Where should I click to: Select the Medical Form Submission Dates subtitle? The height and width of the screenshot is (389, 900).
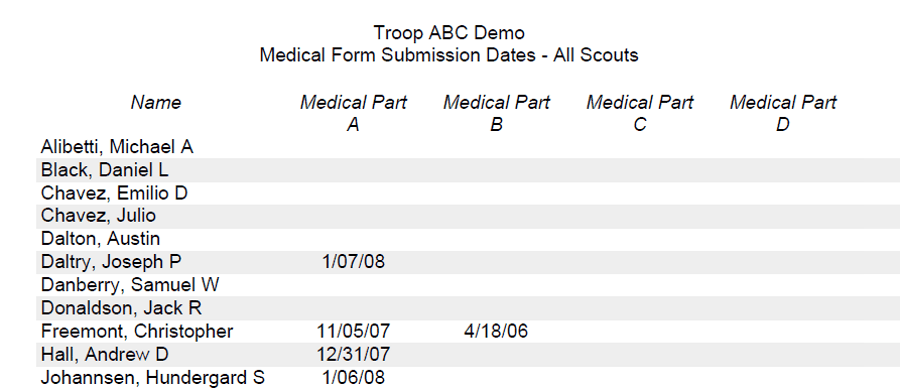coord(449,55)
